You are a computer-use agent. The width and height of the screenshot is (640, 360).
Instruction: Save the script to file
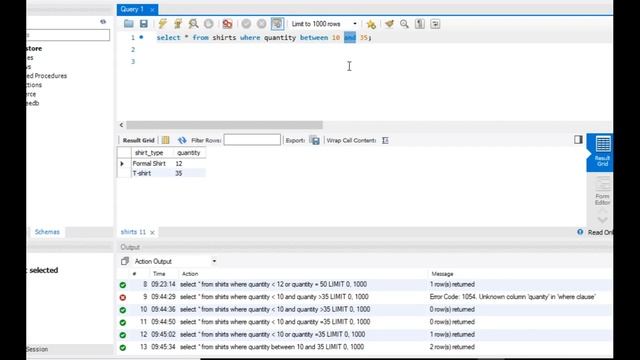tap(144, 24)
